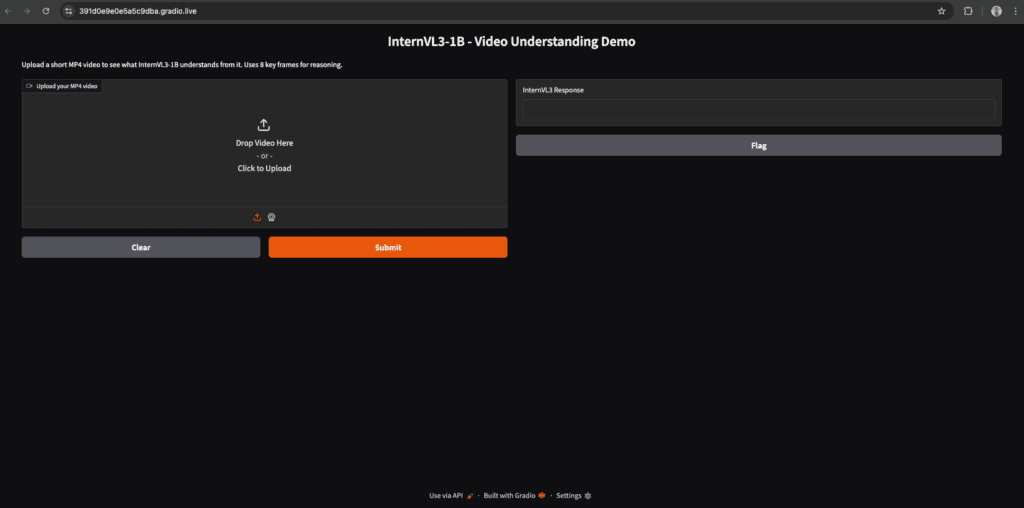Click the 'InternVL3 Response' label

click(x=553, y=91)
